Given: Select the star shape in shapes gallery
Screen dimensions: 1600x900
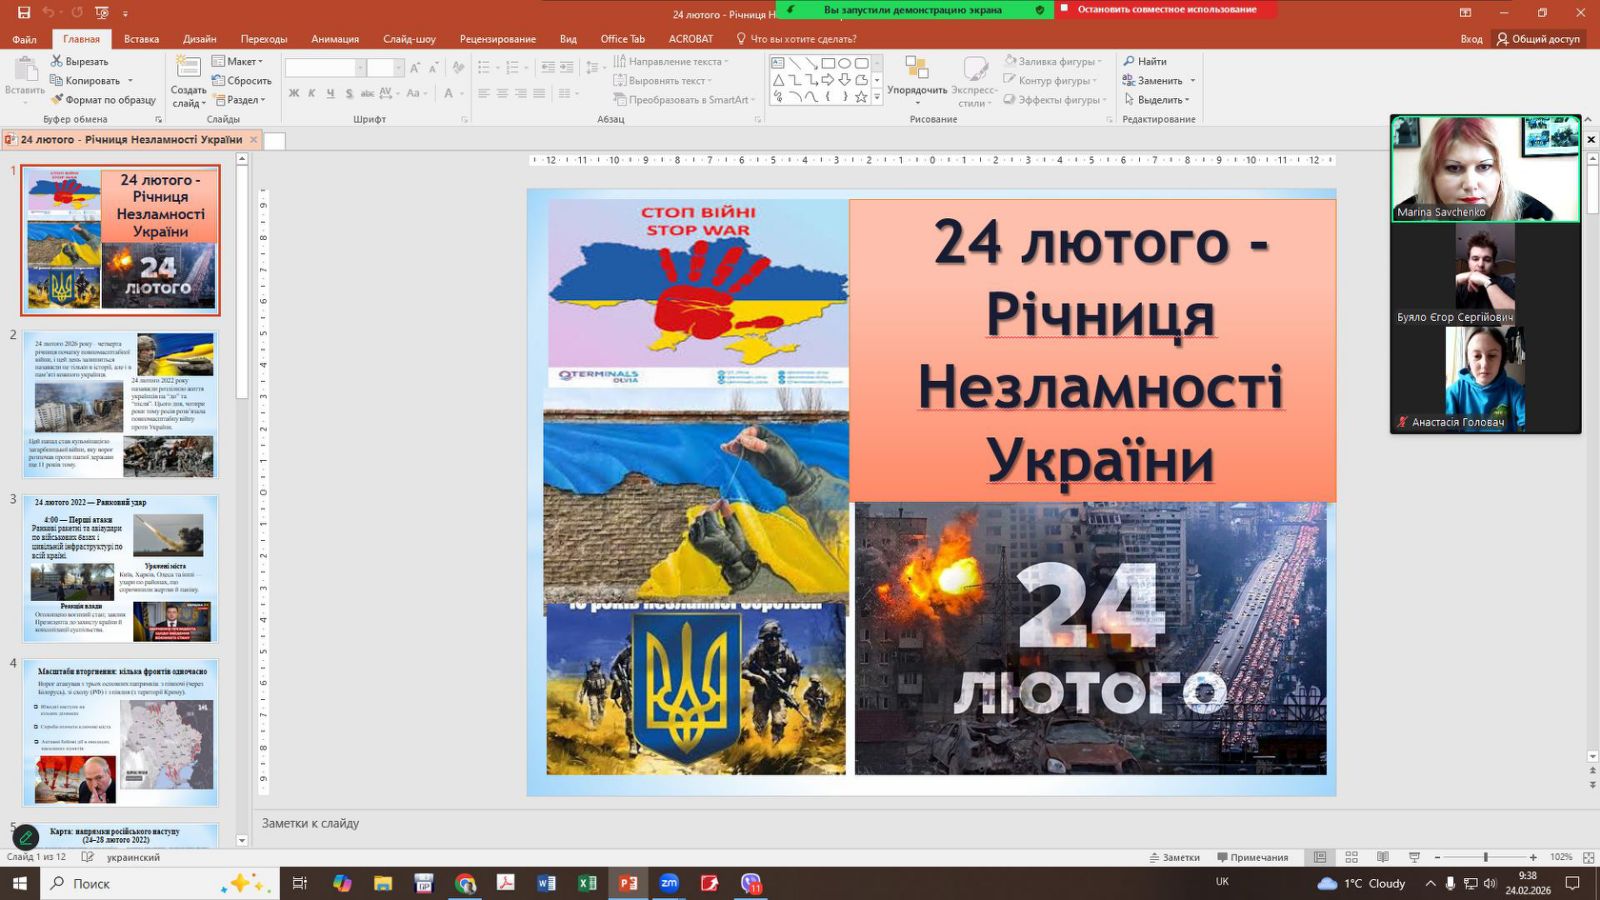Looking at the screenshot, I should click(x=860, y=97).
